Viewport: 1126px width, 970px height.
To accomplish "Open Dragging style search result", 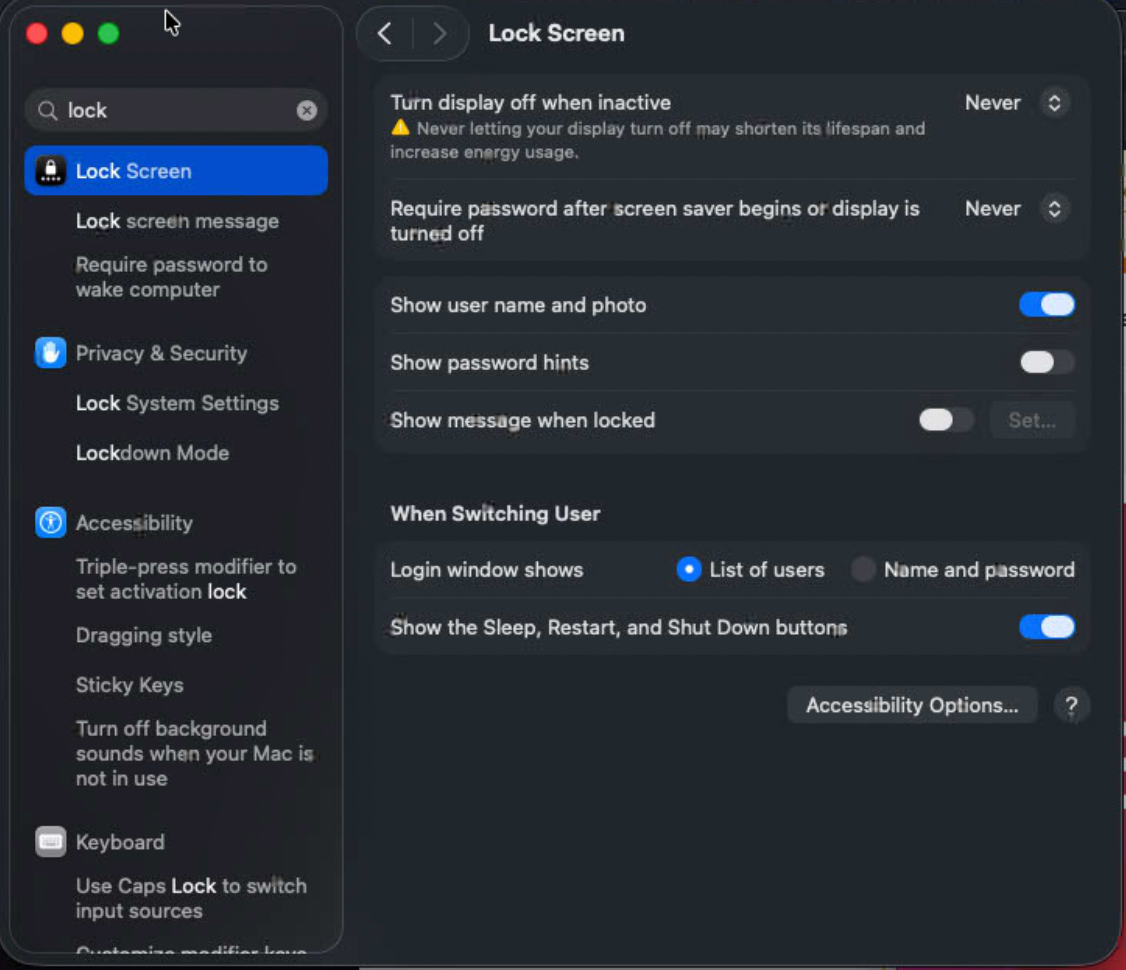I will pyautogui.click(x=144, y=635).
